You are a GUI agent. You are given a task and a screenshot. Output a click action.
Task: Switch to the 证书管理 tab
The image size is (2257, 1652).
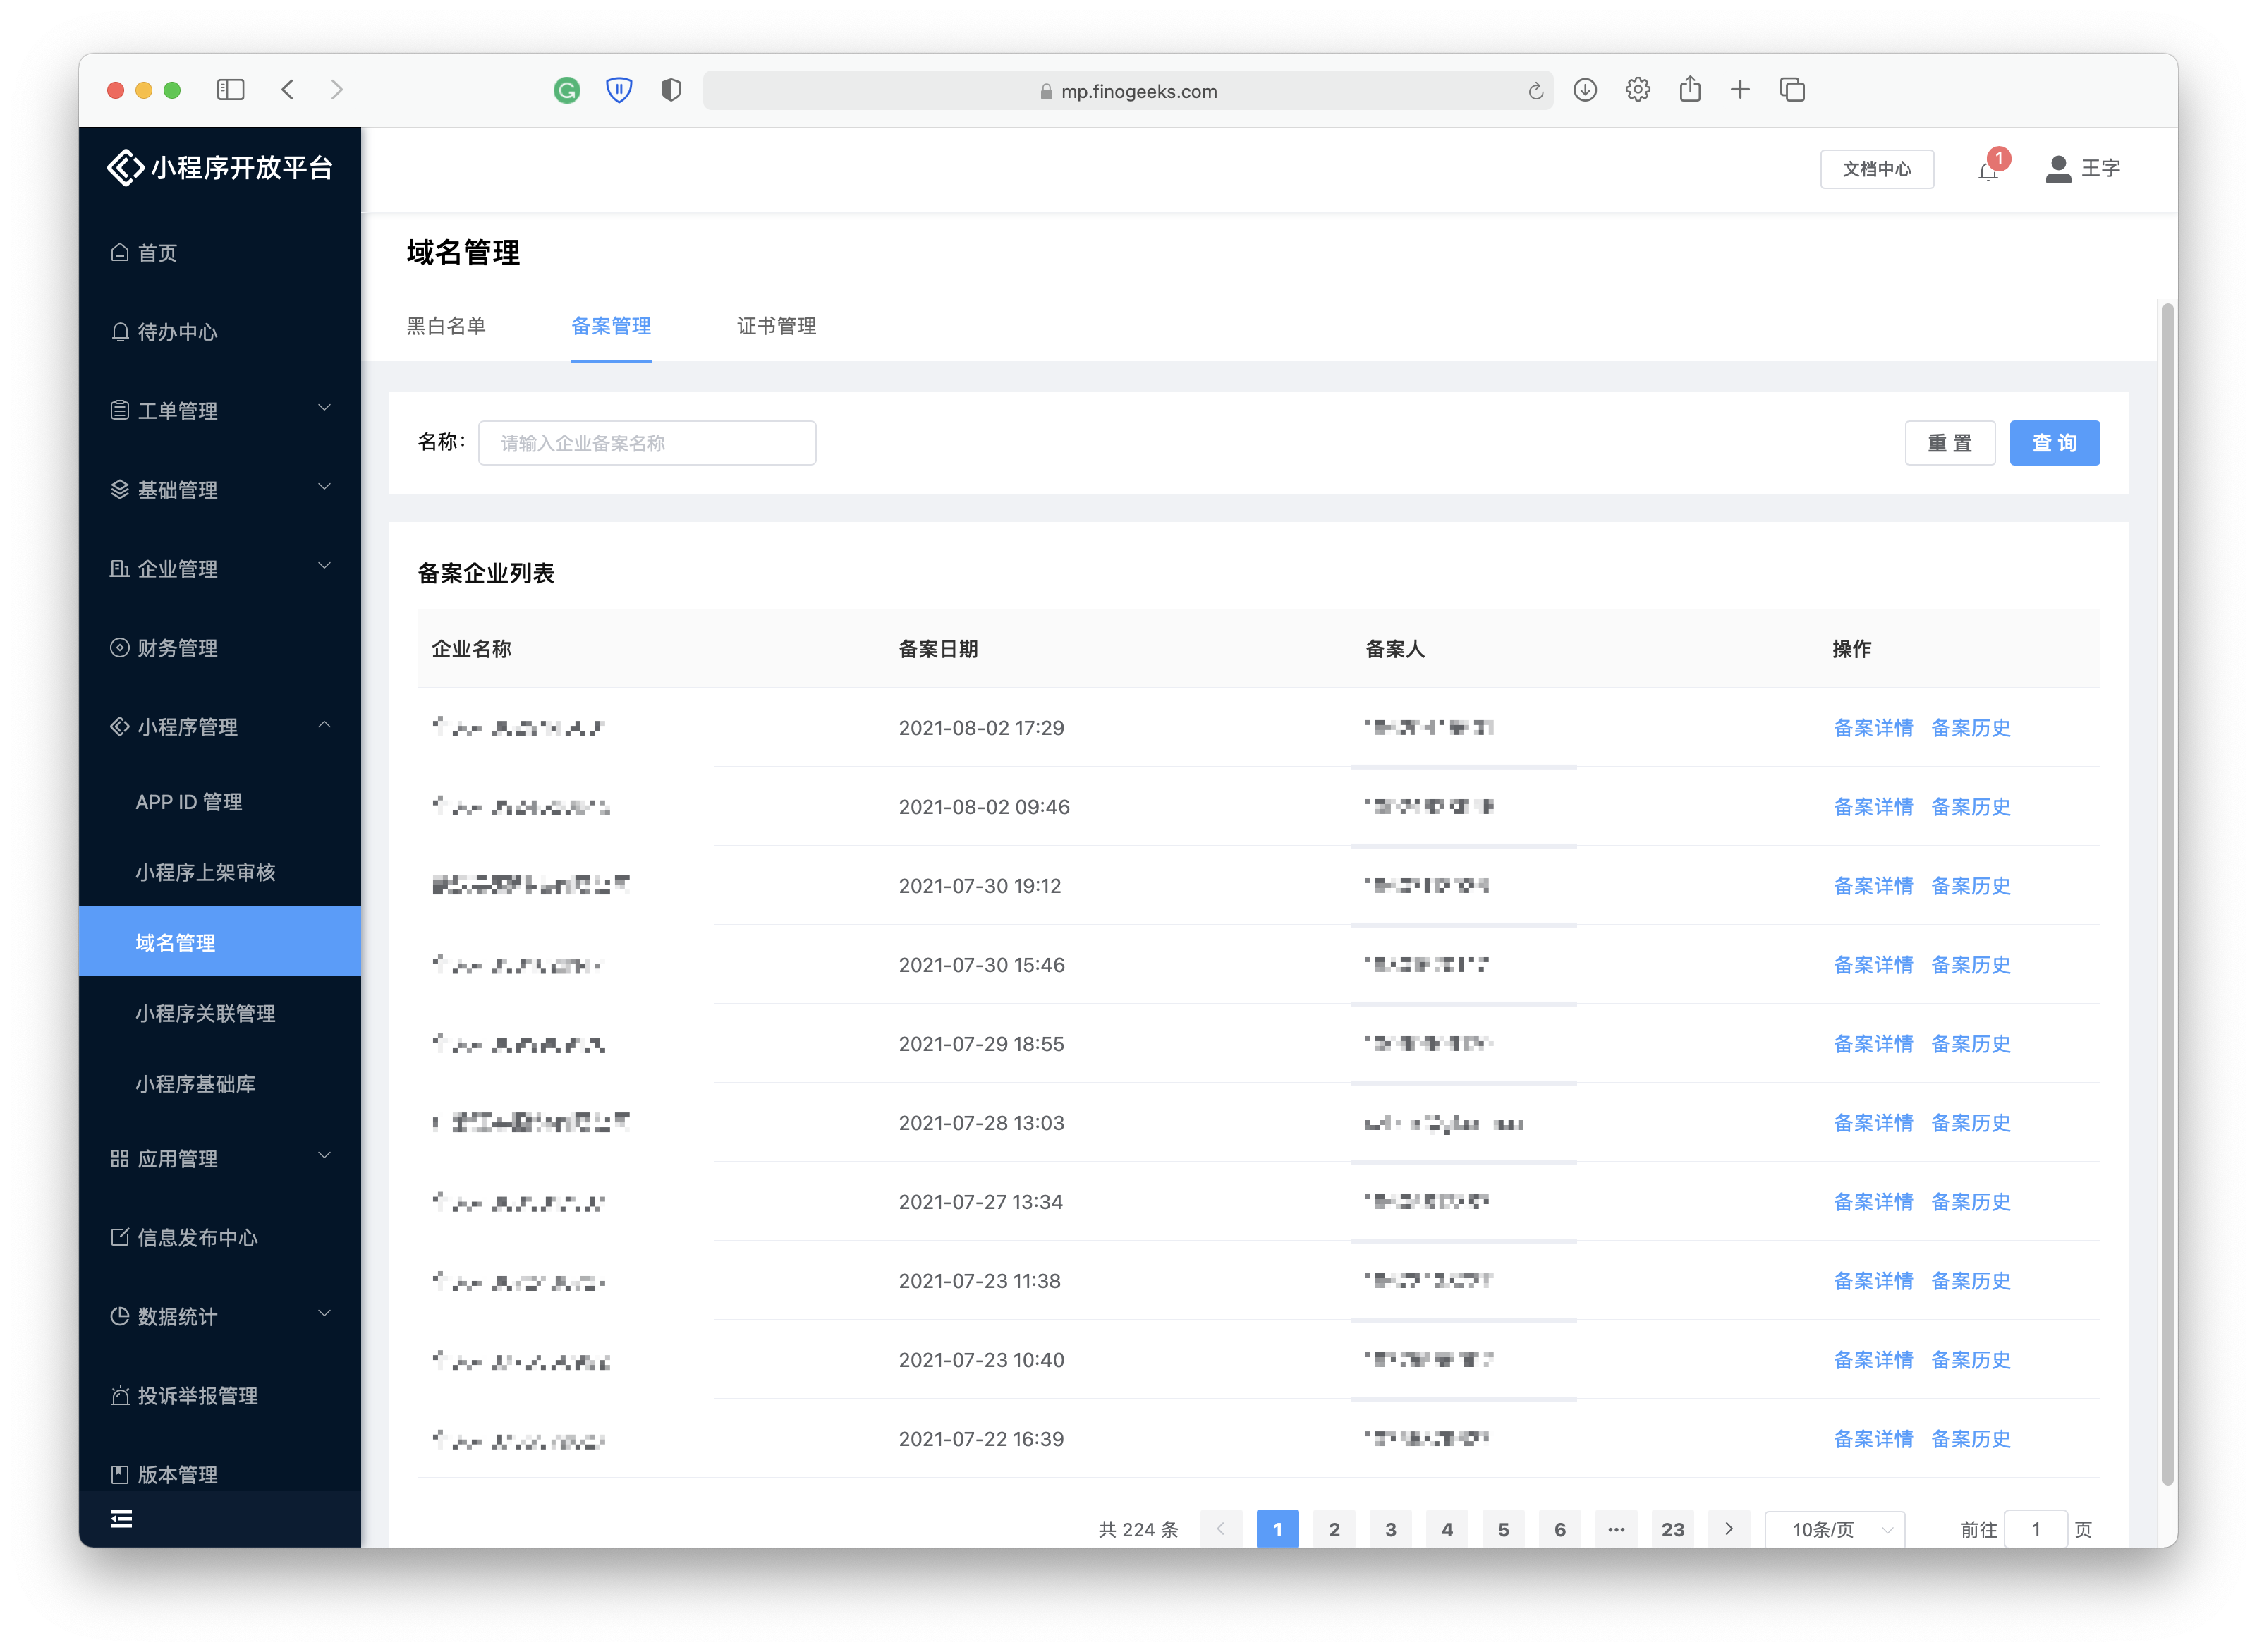pos(776,326)
